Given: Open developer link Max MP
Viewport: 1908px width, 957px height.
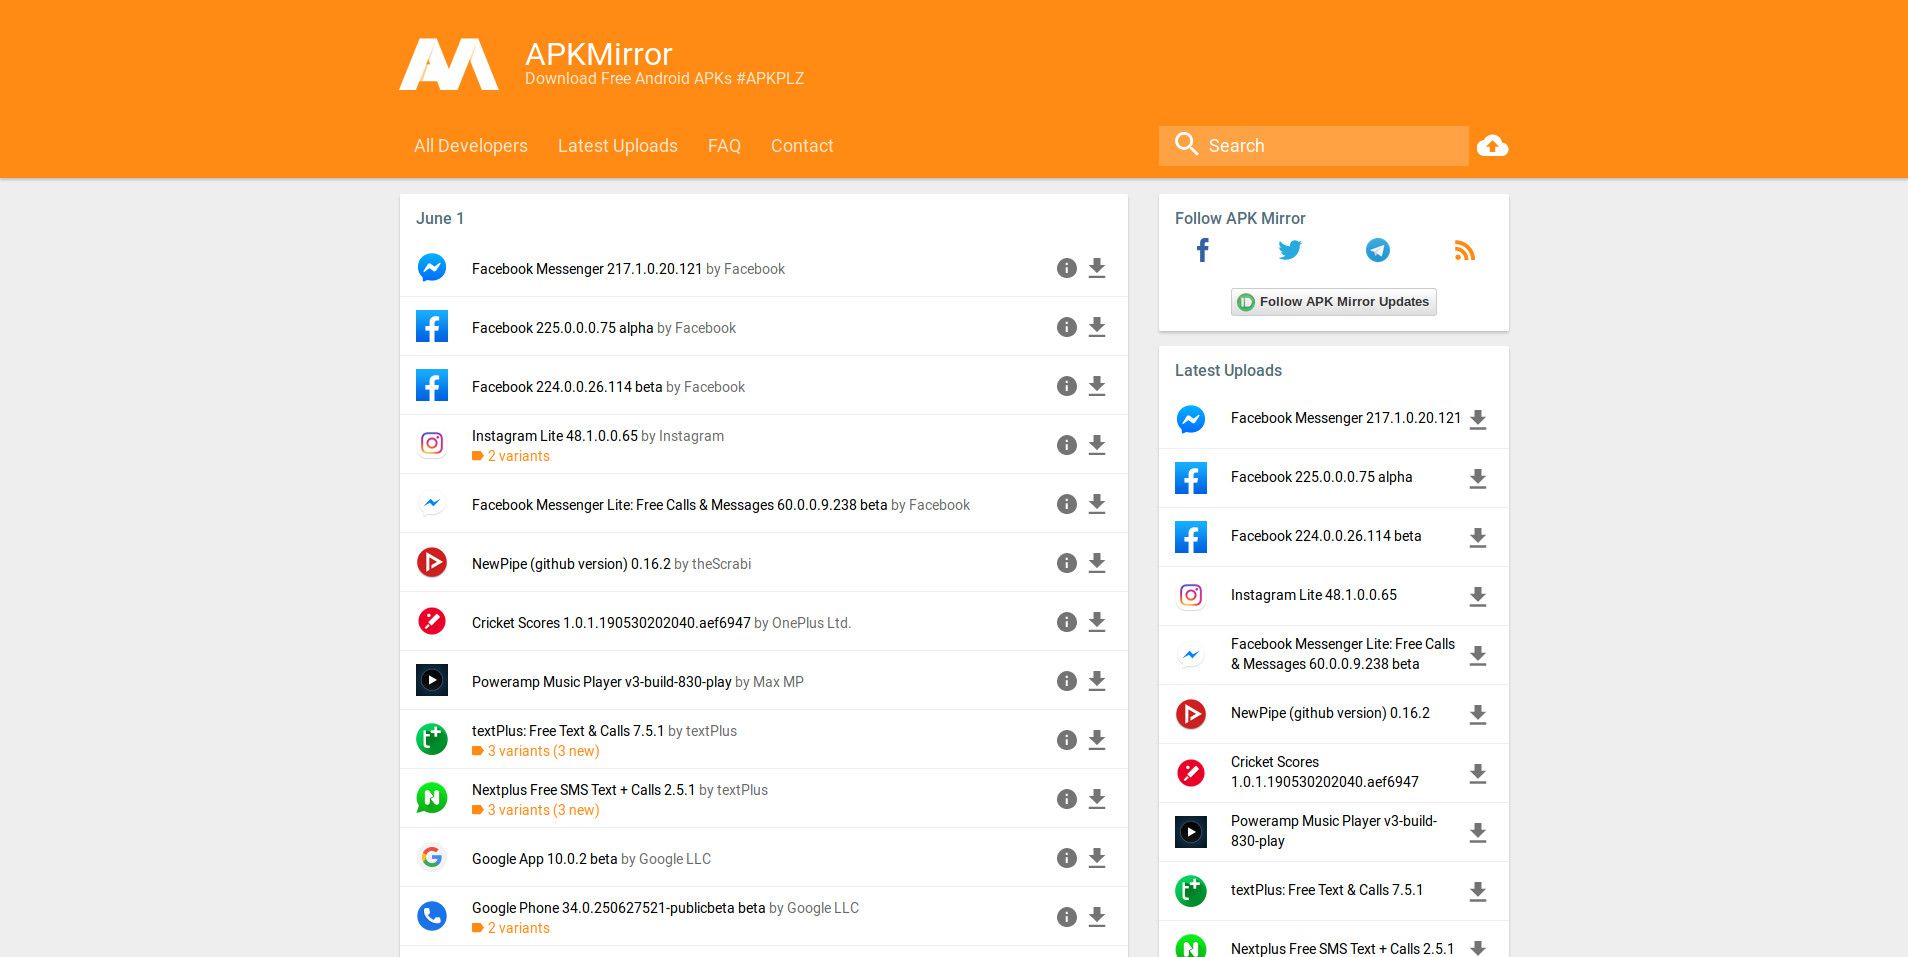Looking at the screenshot, I should click(778, 682).
